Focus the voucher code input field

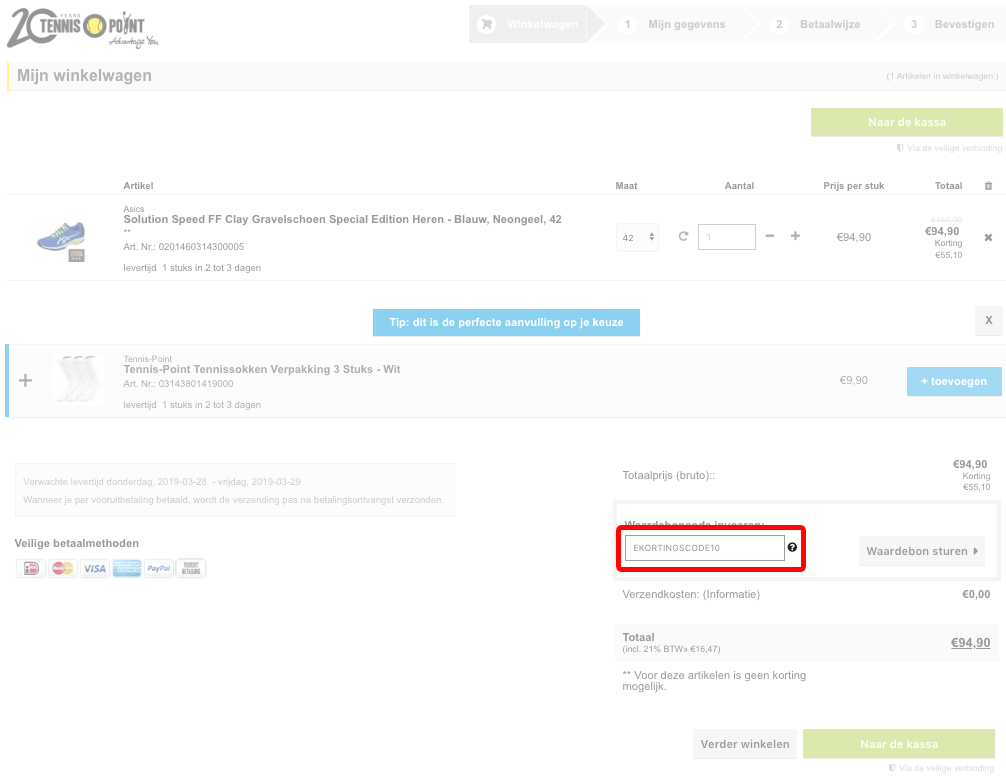(704, 548)
